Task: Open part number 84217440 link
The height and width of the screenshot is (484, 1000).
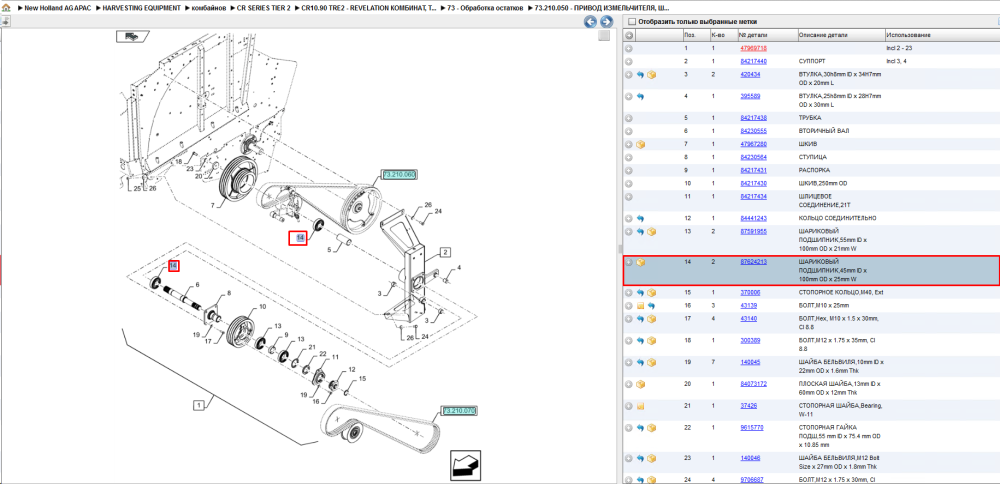Action: (x=753, y=61)
